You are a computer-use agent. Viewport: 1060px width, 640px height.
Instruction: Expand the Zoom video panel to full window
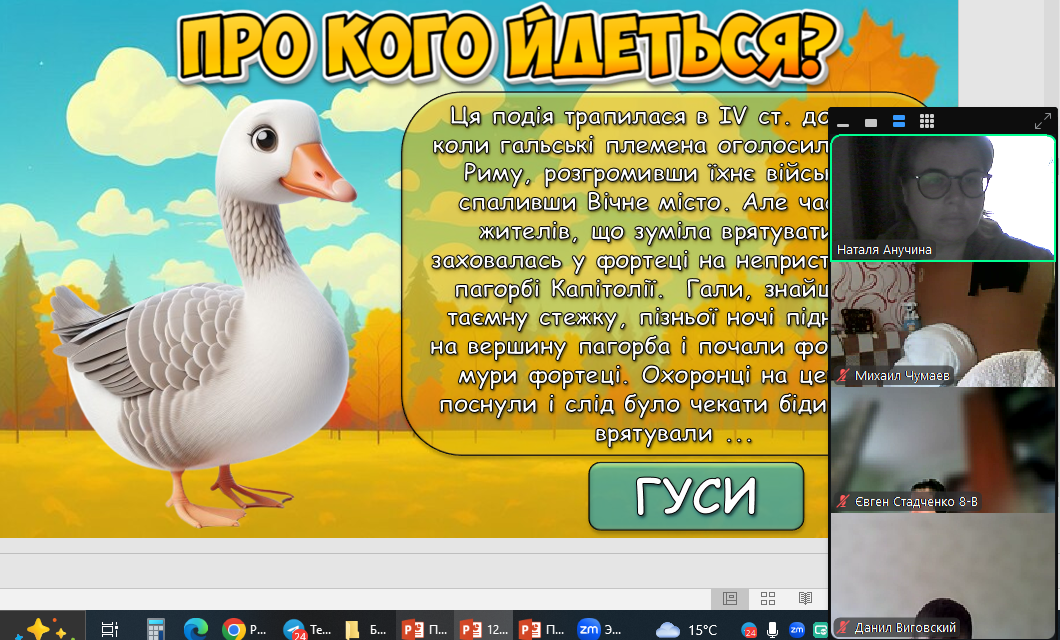coord(1042,121)
